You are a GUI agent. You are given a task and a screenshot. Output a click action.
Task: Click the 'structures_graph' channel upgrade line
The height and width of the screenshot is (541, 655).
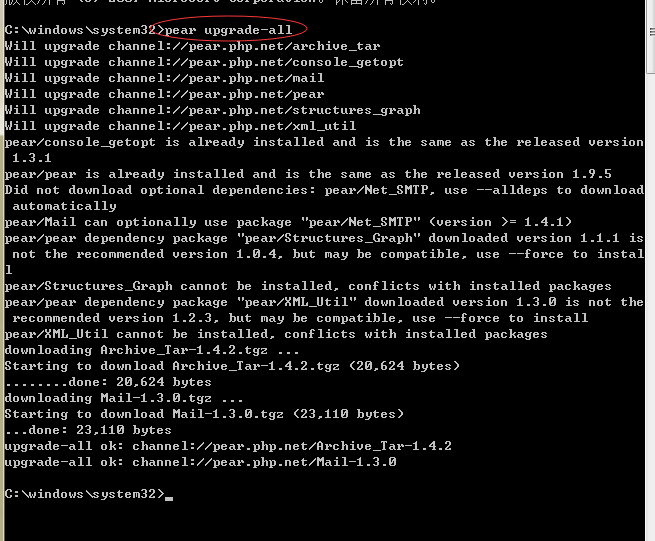212,110
